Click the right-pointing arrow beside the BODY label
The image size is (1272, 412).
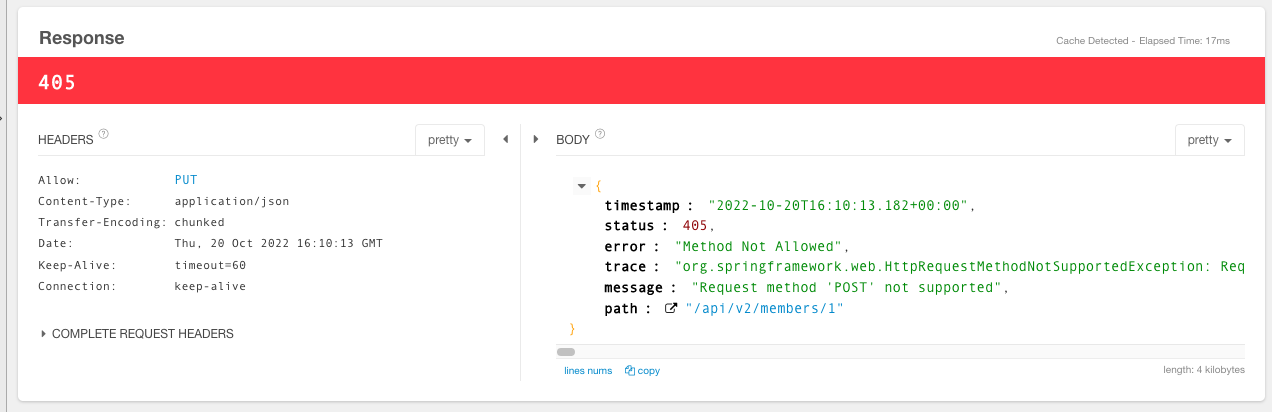coord(536,139)
